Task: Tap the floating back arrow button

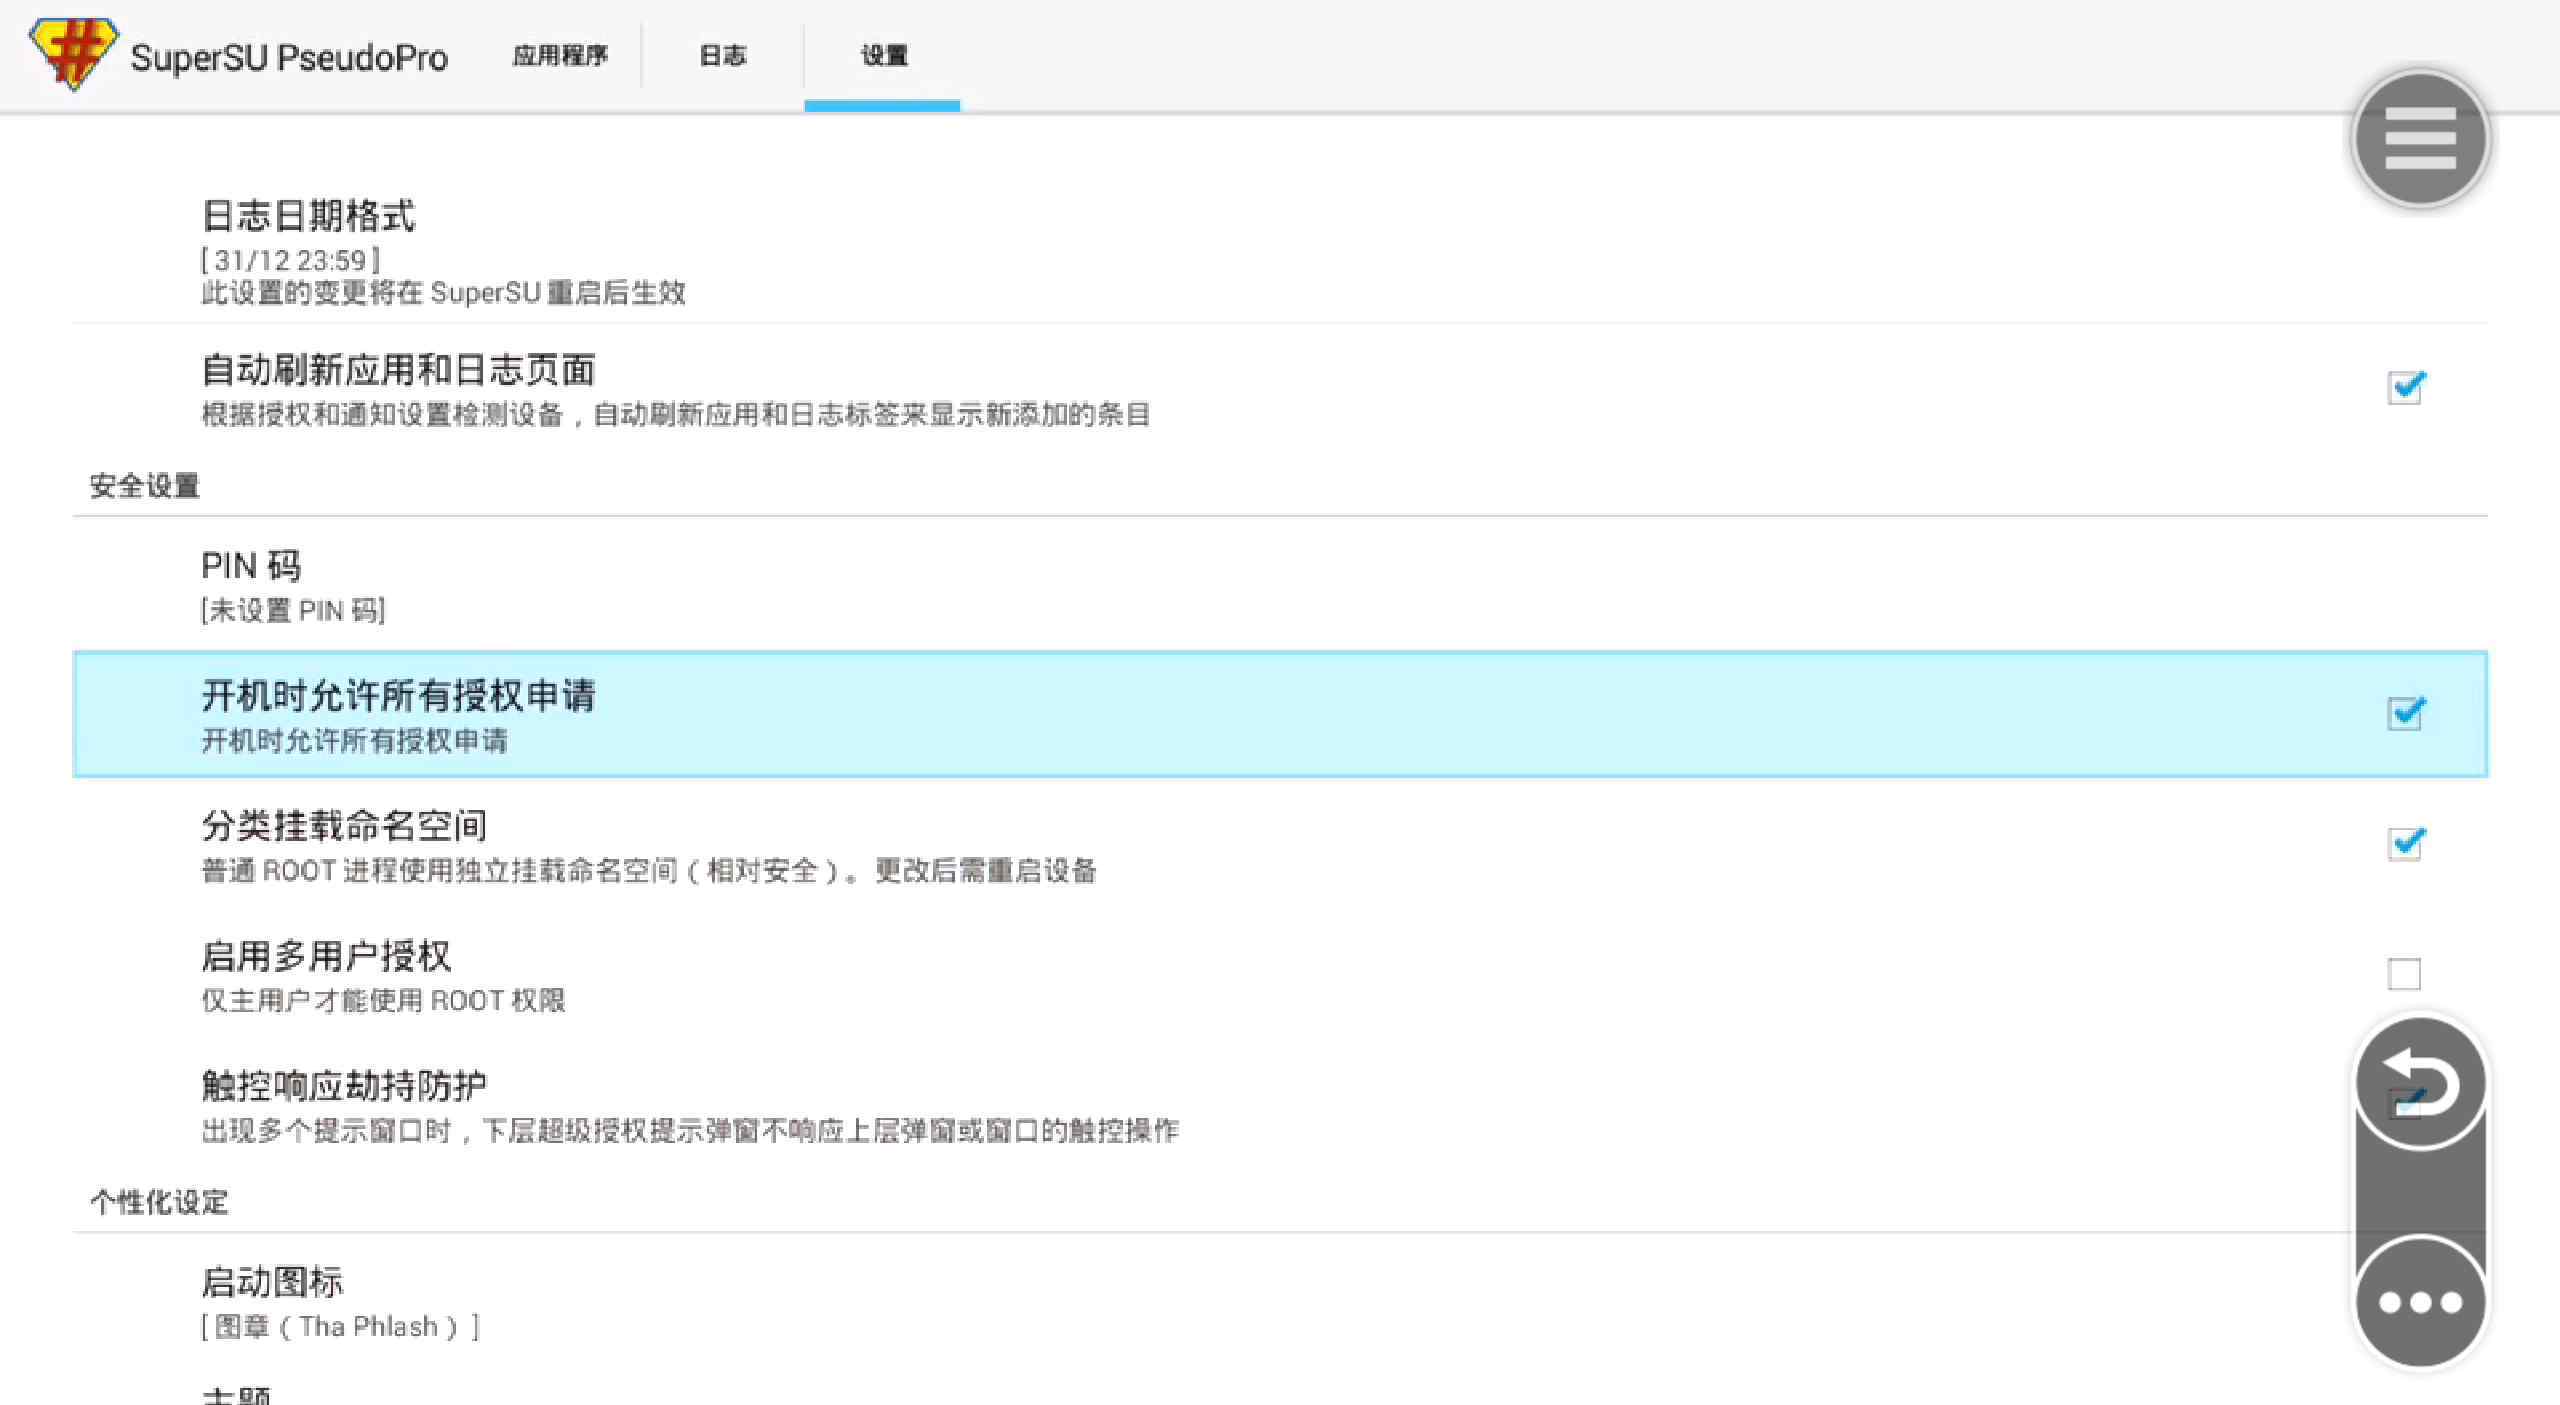Action: [x=2420, y=1083]
